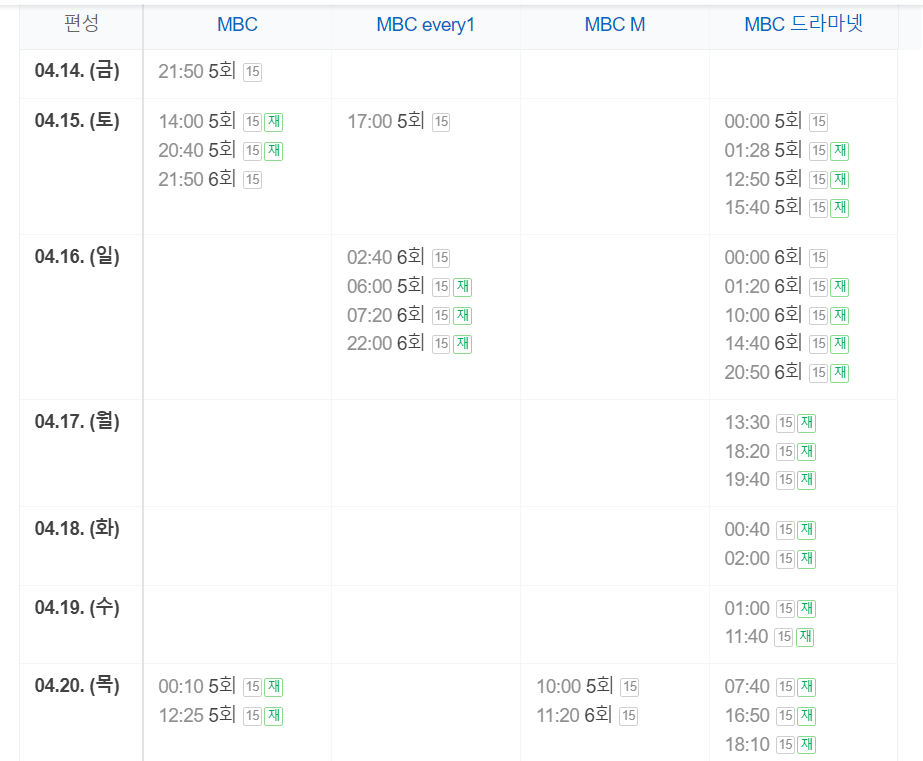Click the 재 rerun badge beside 01:28 5회
The image size is (923, 761).
coord(840,151)
